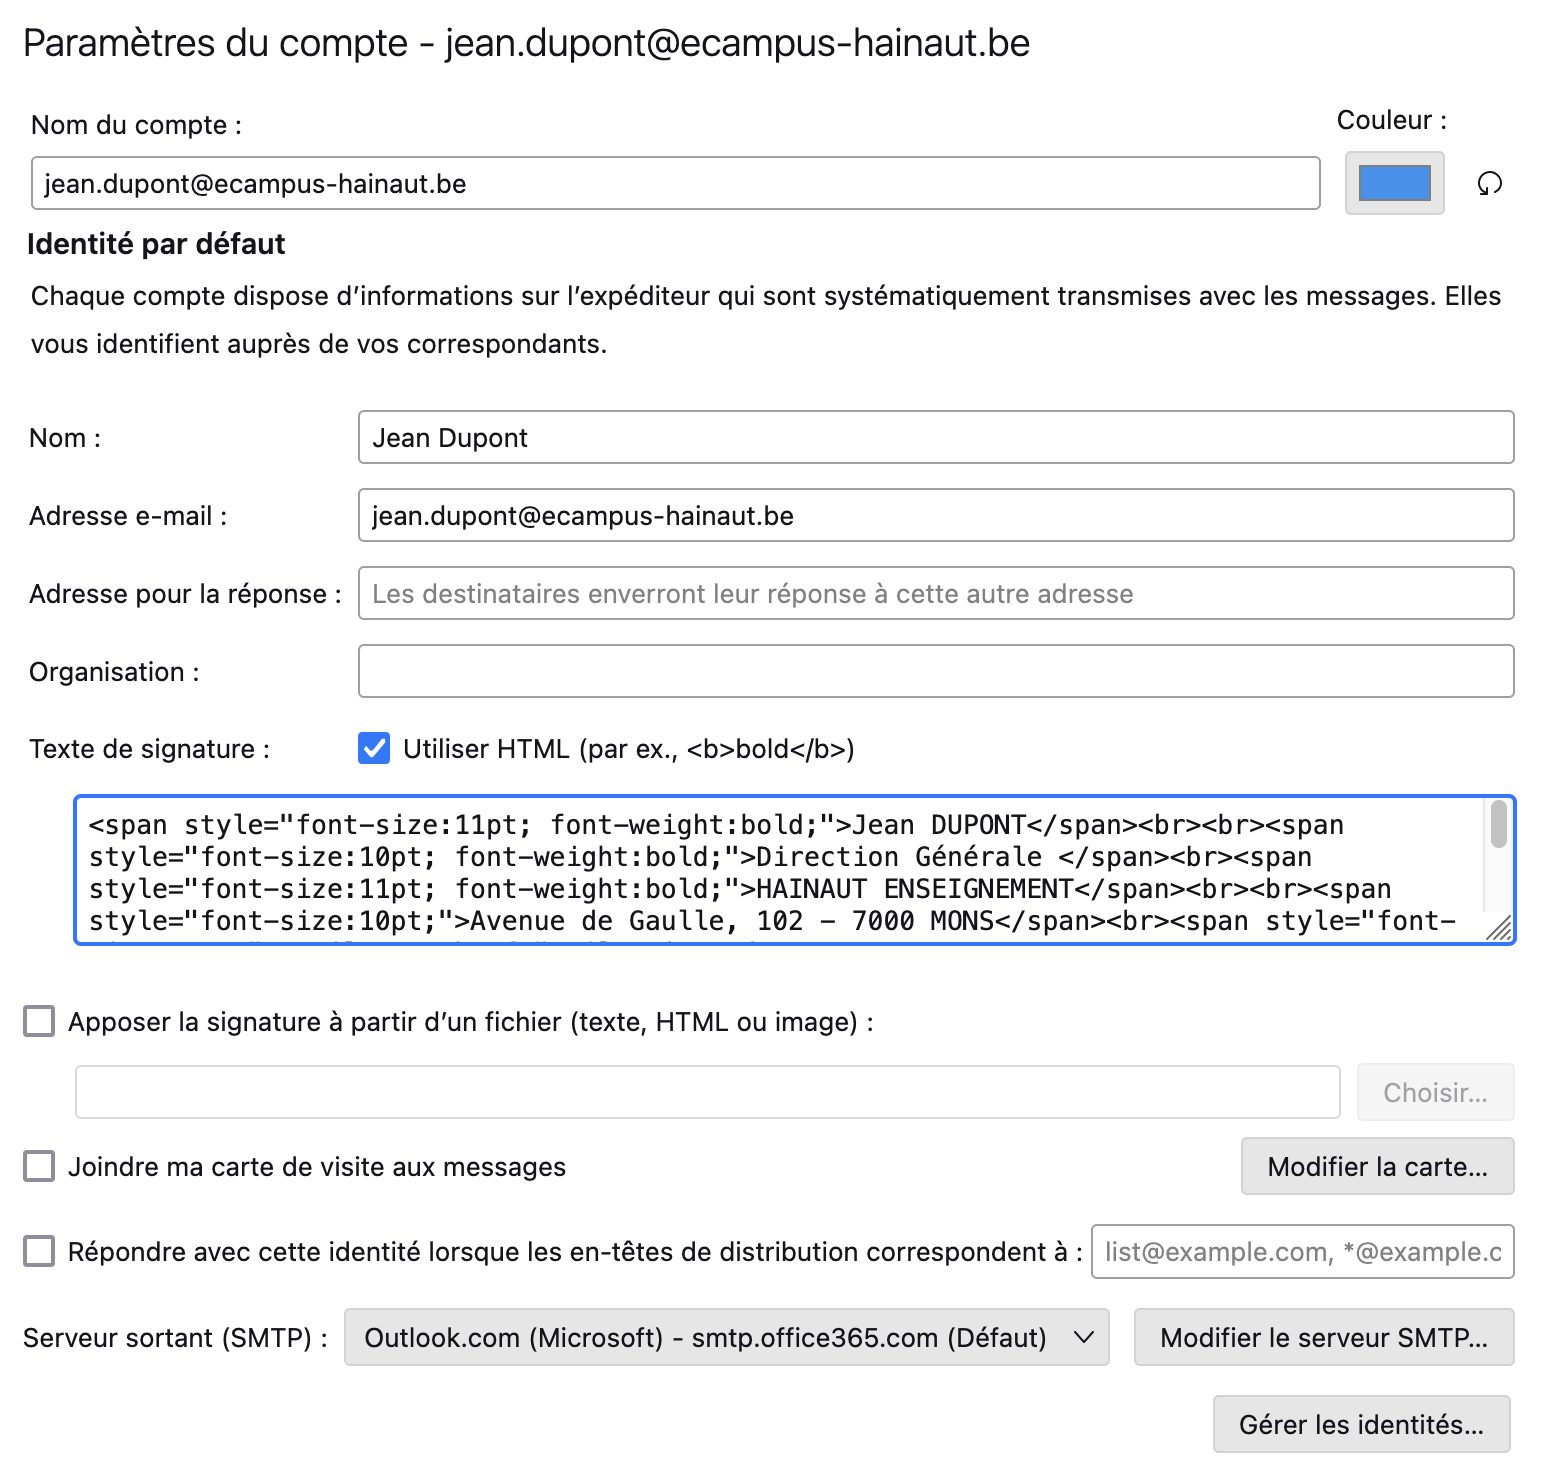Uncheck the Utiliser HTML checkbox
The height and width of the screenshot is (1482, 1542).
[x=374, y=749]
